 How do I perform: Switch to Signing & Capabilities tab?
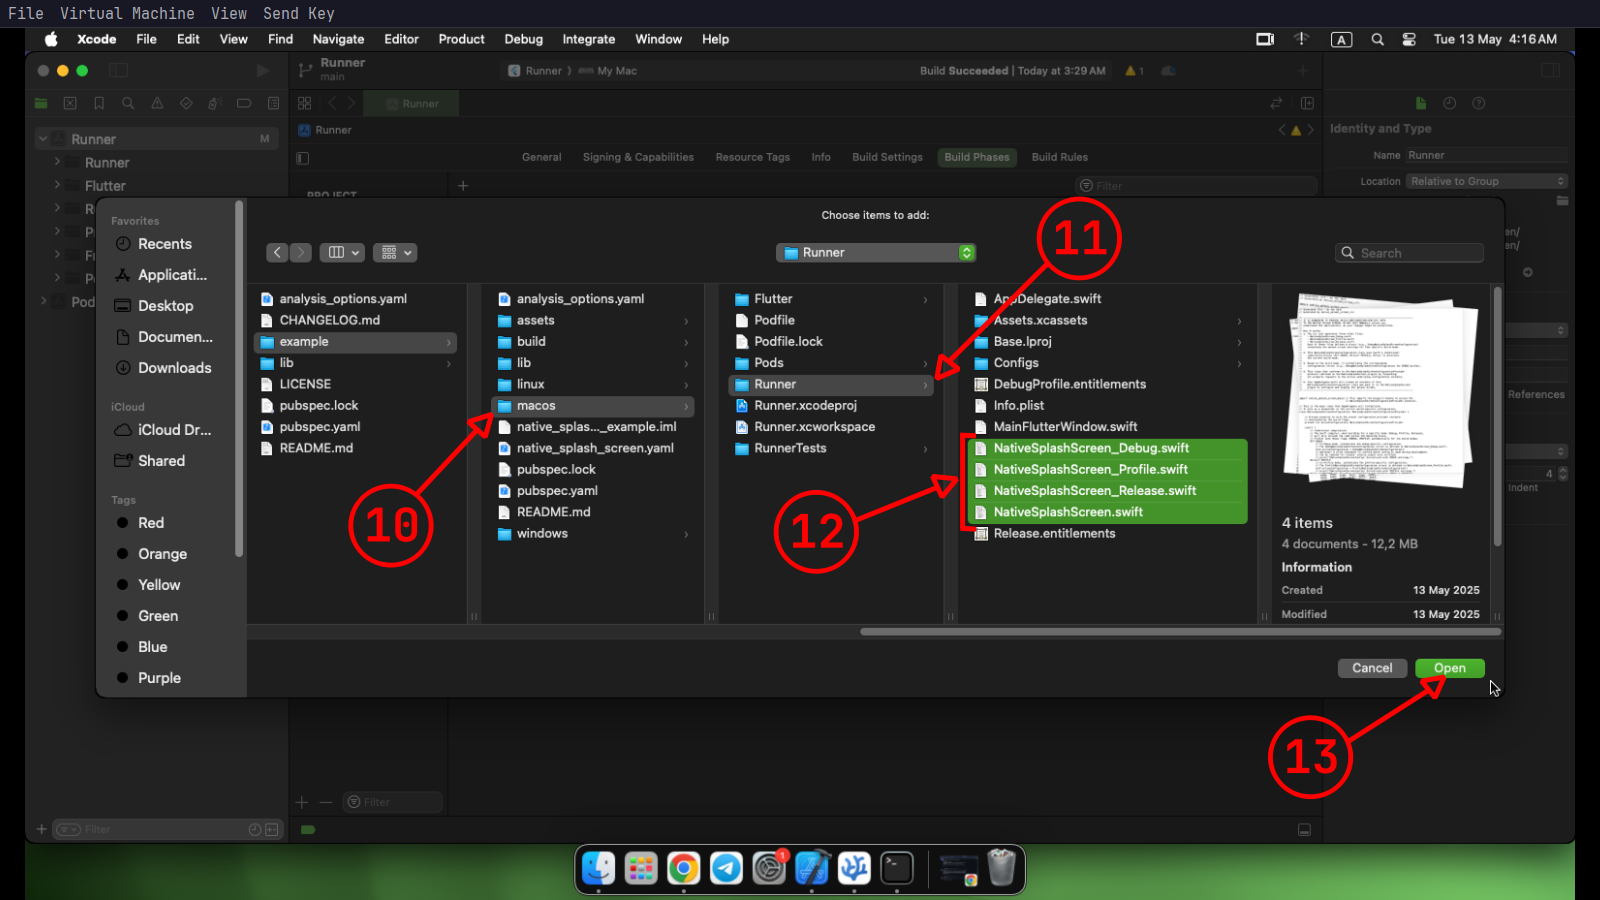point(638,157)
